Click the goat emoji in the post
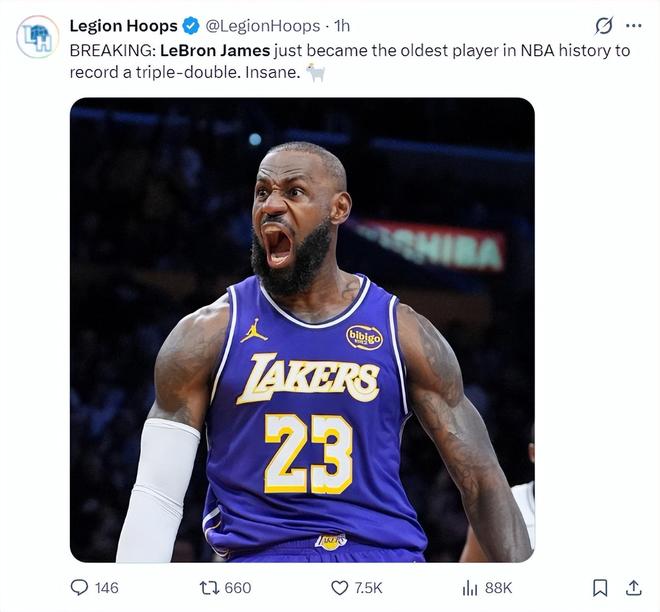 [316, 73]
